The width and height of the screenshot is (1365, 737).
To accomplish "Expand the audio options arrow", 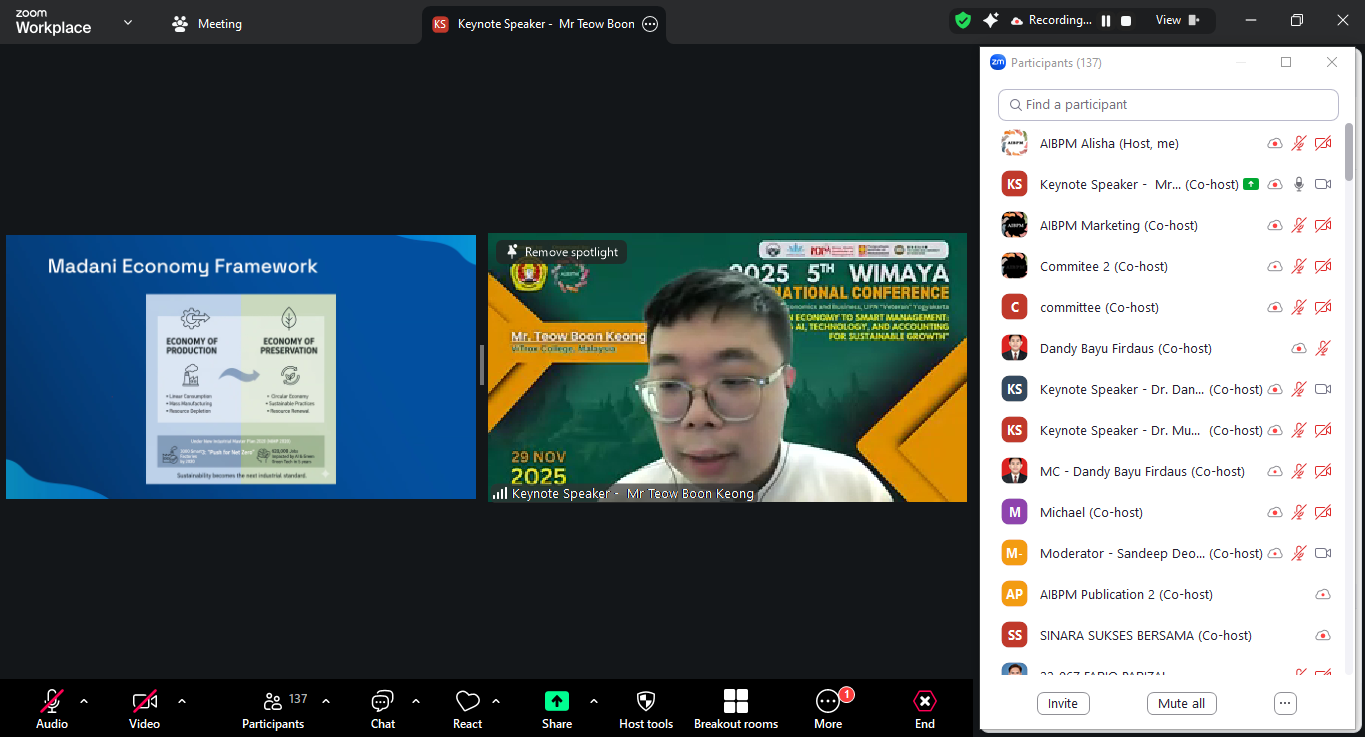I will coord(84,701).
